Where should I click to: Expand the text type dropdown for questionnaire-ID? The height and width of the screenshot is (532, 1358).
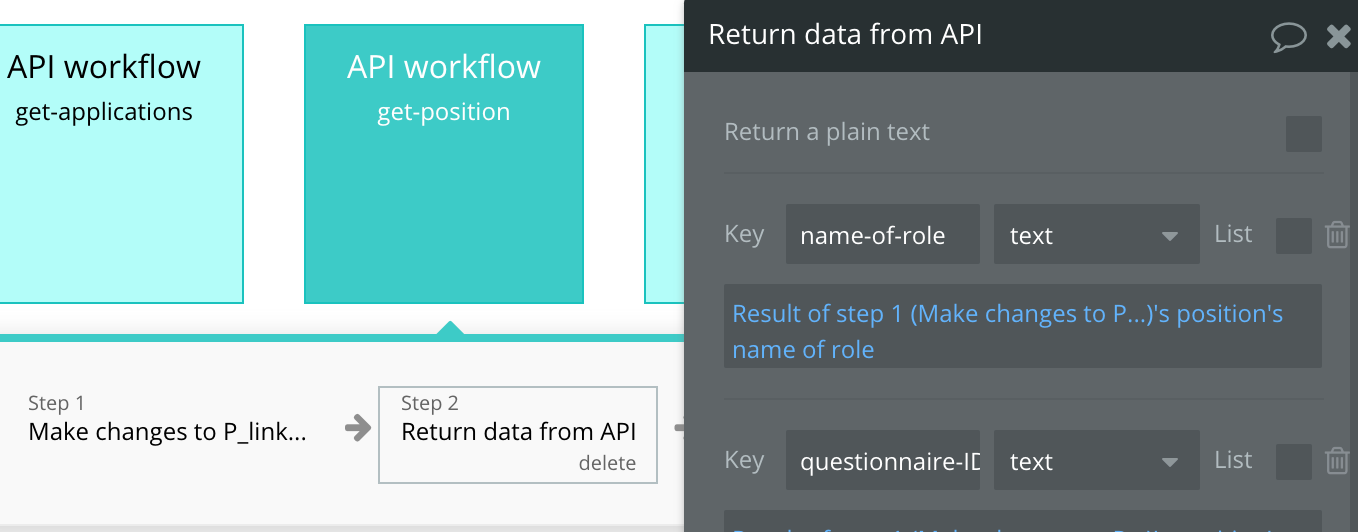pos(1096,461)
